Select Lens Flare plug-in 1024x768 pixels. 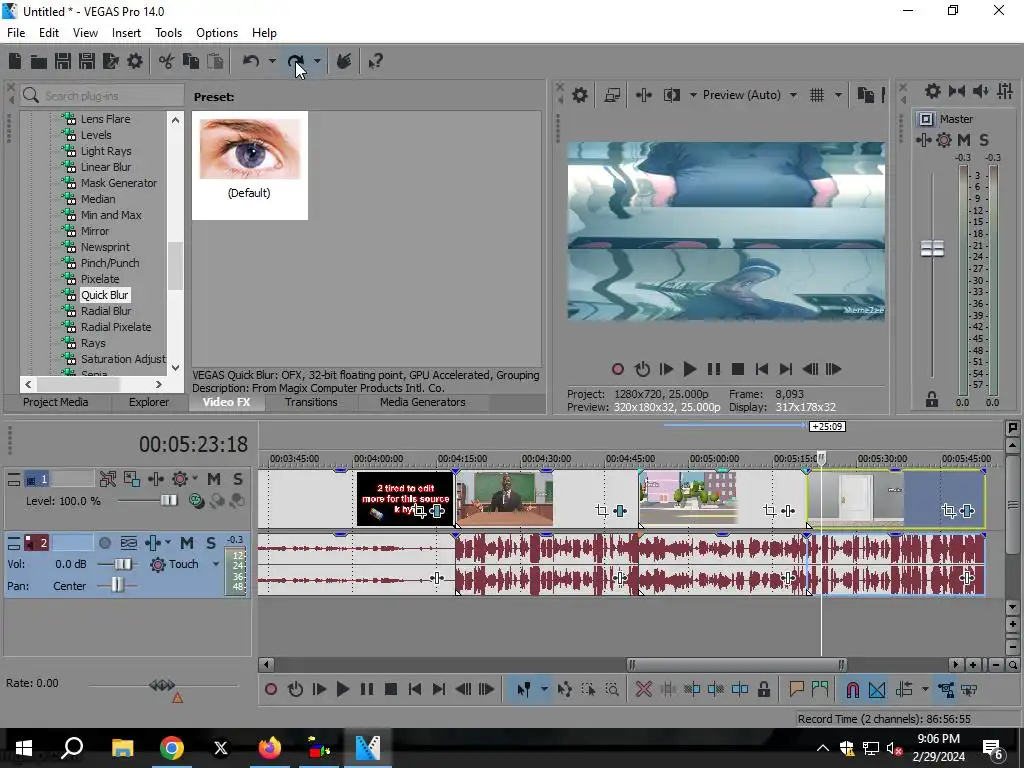(x=105, y=119)
